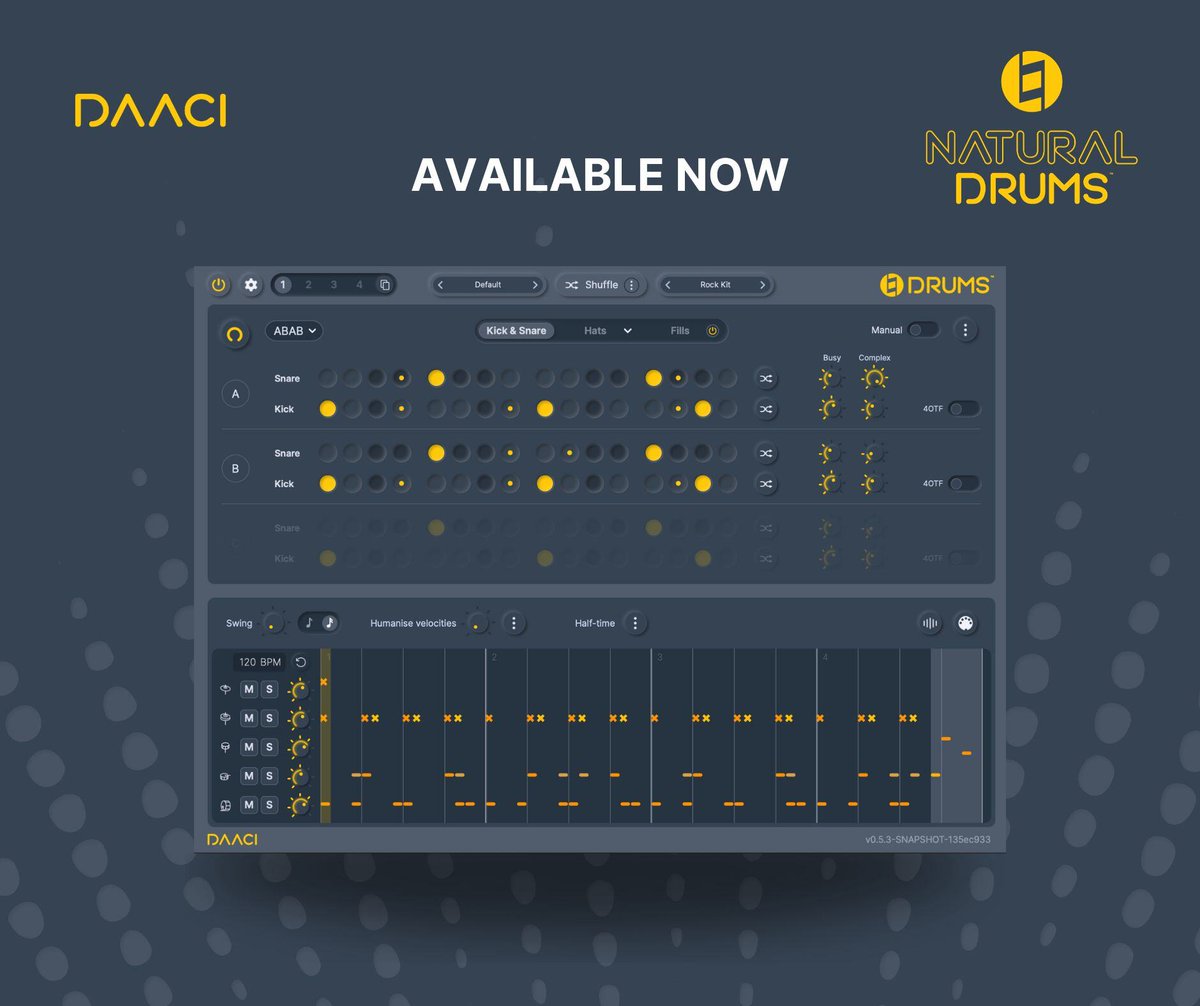Toggle the Manual switch
1200x1006 pixels.
pyautogui.click(x=923, y=330)
